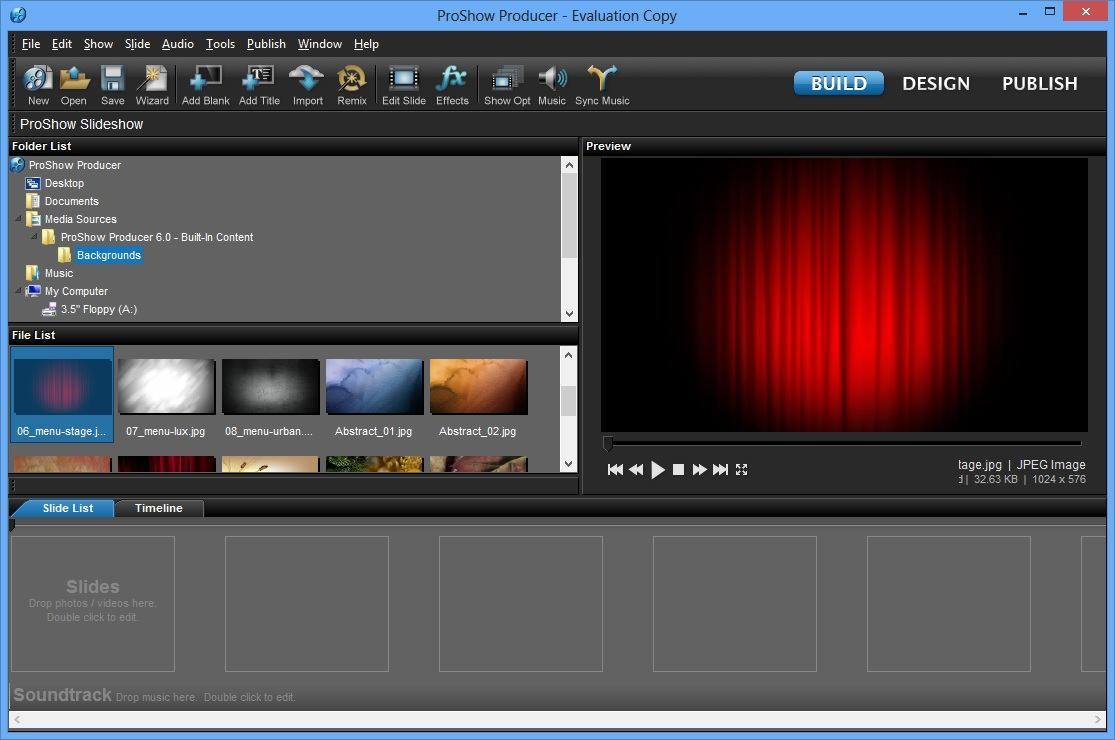Click the Open show toolbar icon
1115x740 pixels.
pyautogui.click(x=73, y=85)
